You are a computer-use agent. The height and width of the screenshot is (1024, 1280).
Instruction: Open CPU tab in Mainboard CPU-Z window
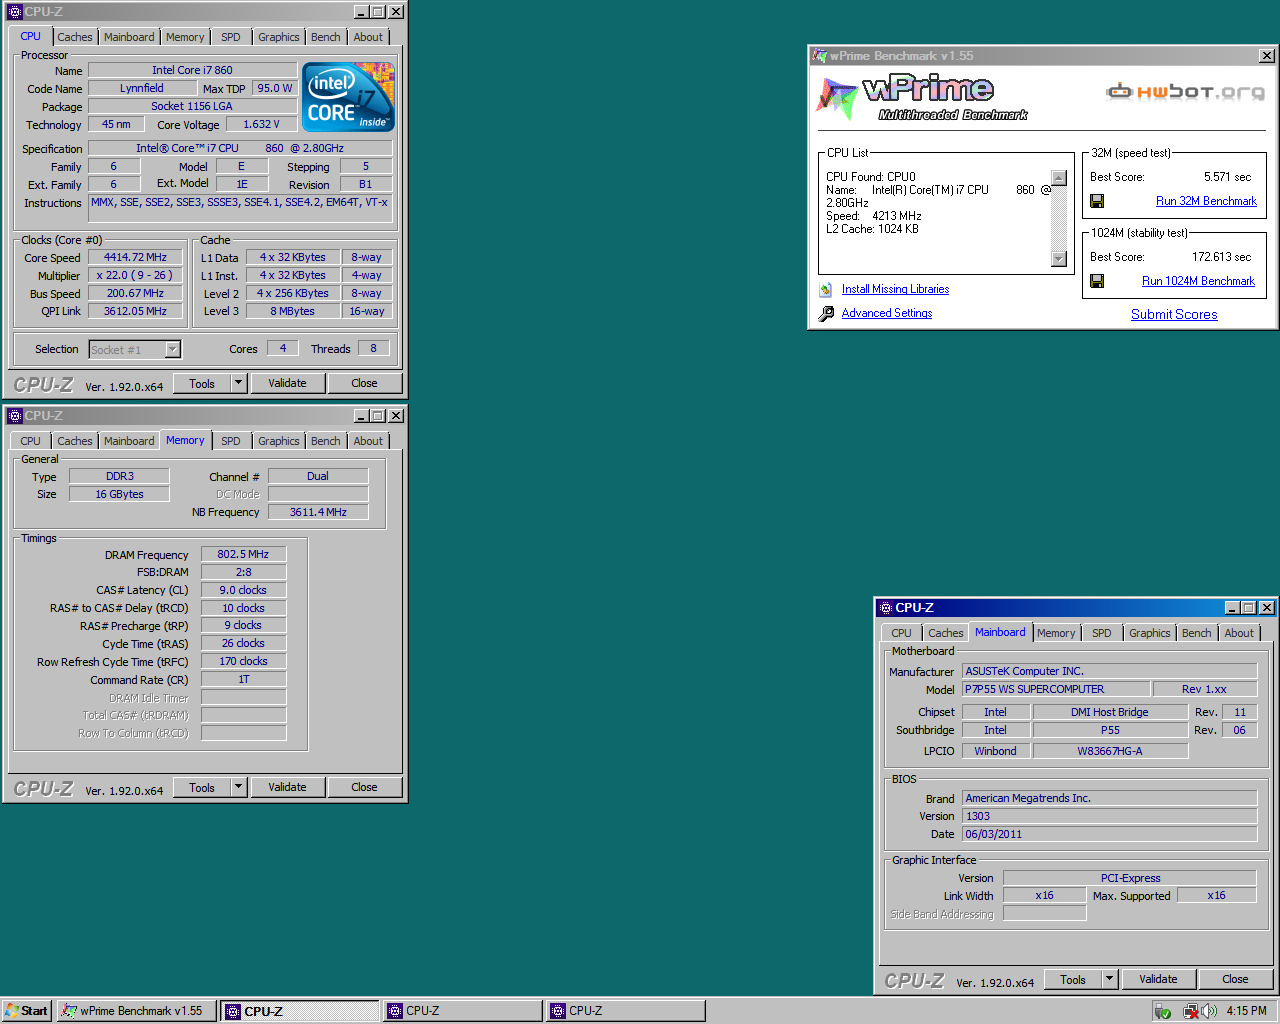(x=901, y=633)
